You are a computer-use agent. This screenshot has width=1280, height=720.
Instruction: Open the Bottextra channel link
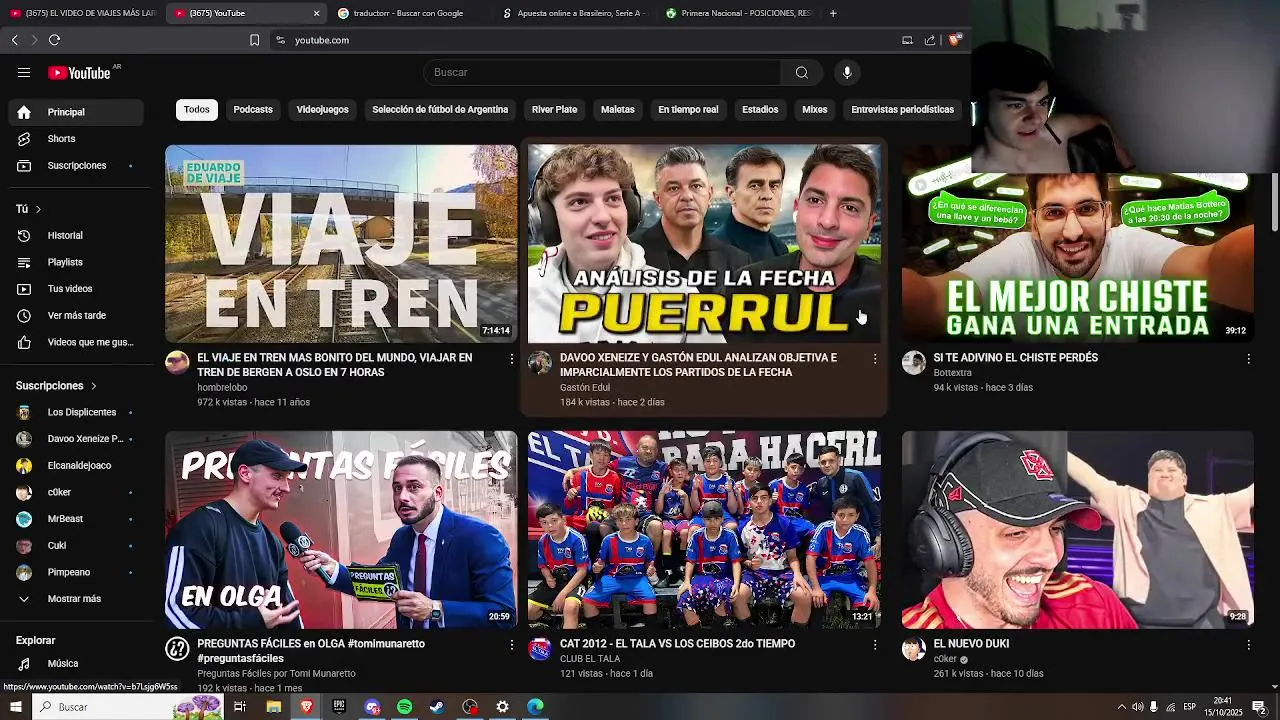tap(953, 373)
